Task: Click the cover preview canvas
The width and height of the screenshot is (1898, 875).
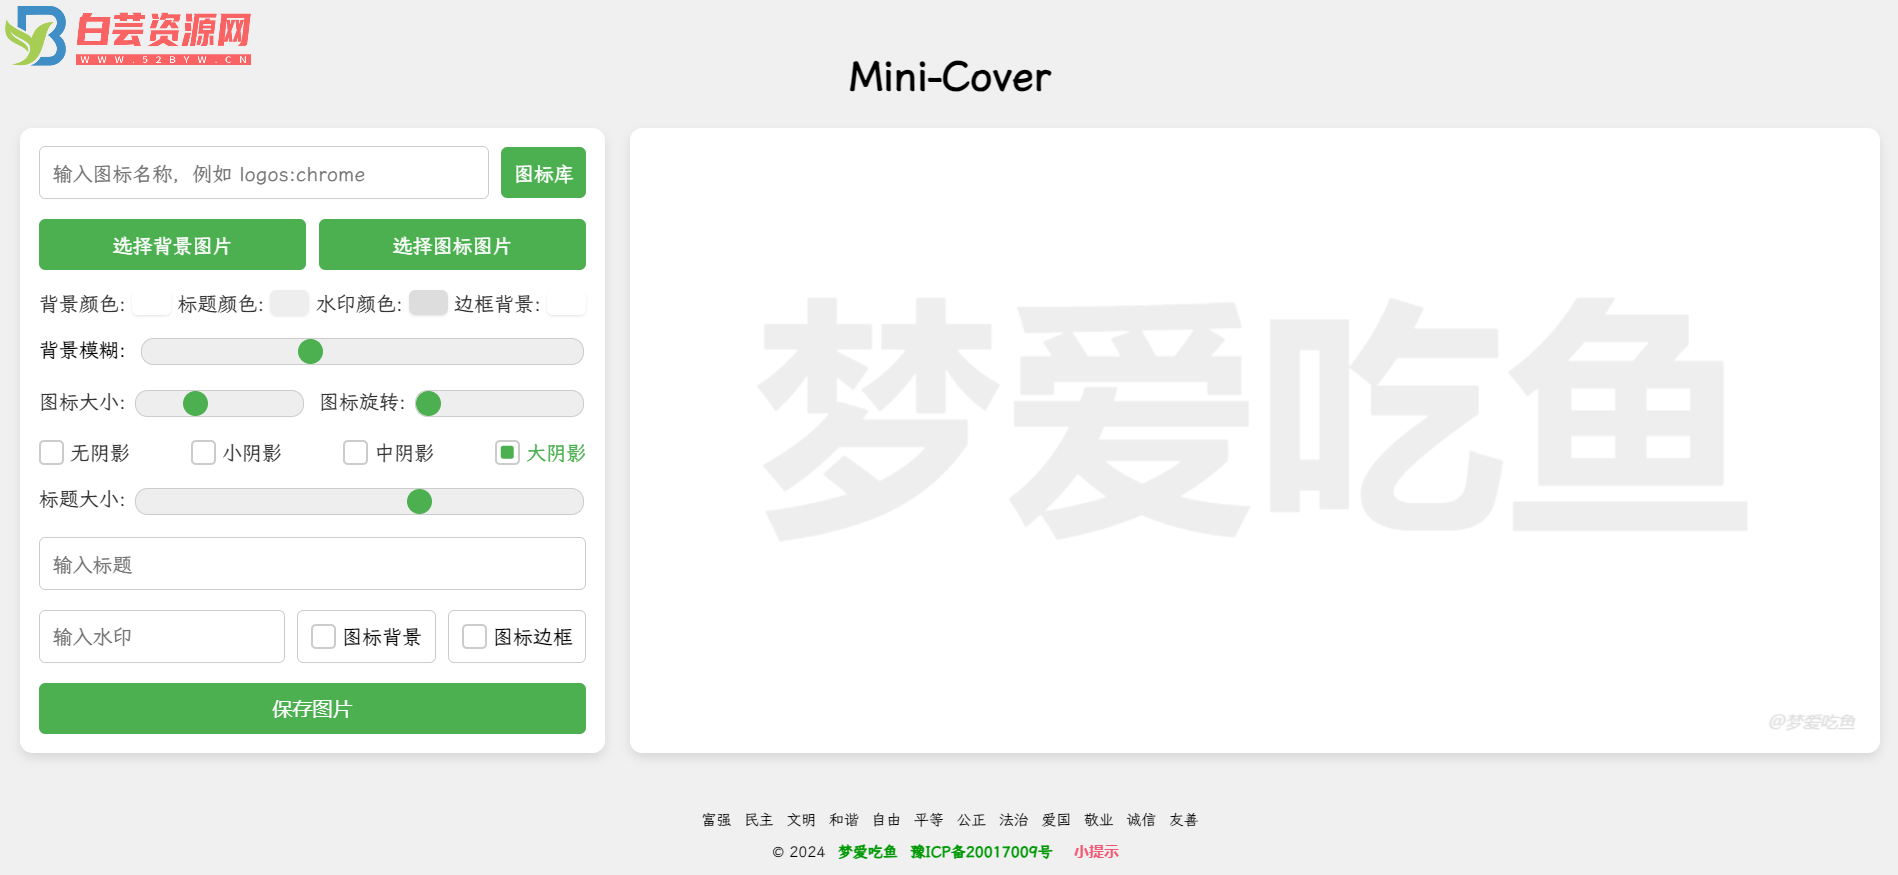Action: 1255,440
